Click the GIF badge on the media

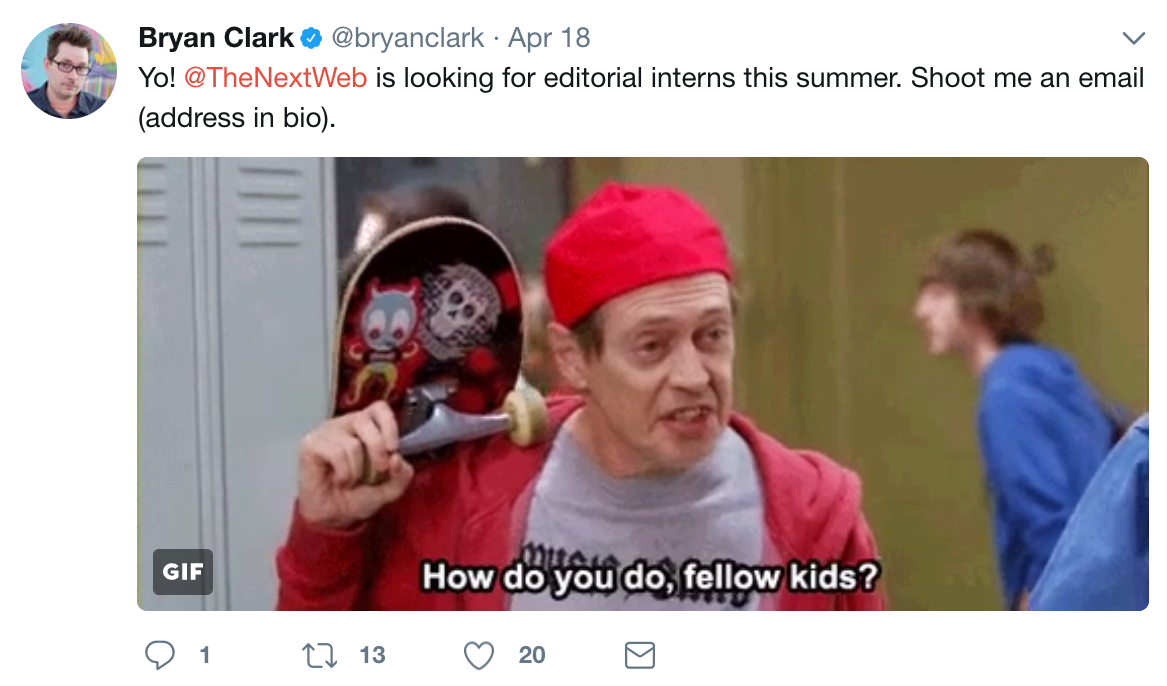(183, 571)
